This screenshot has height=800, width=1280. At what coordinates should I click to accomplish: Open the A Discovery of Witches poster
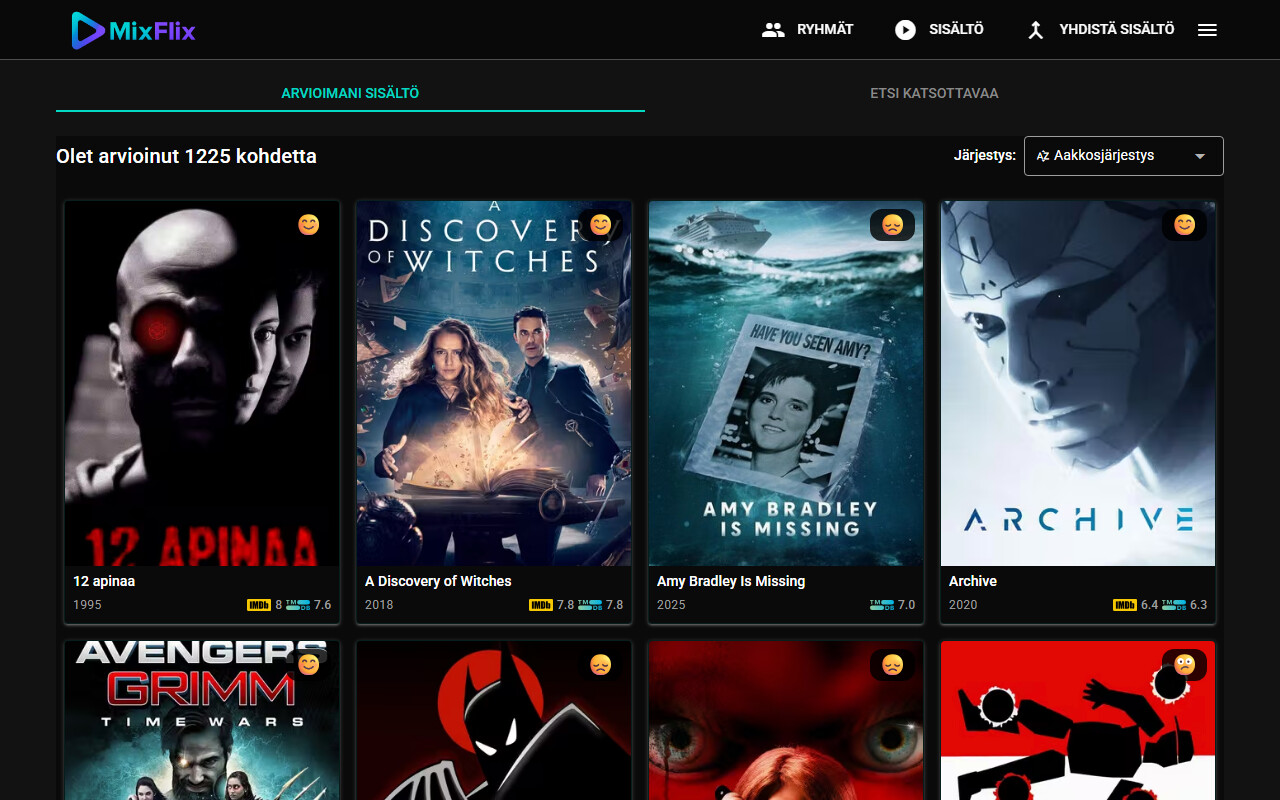click(x=494, y=384)
